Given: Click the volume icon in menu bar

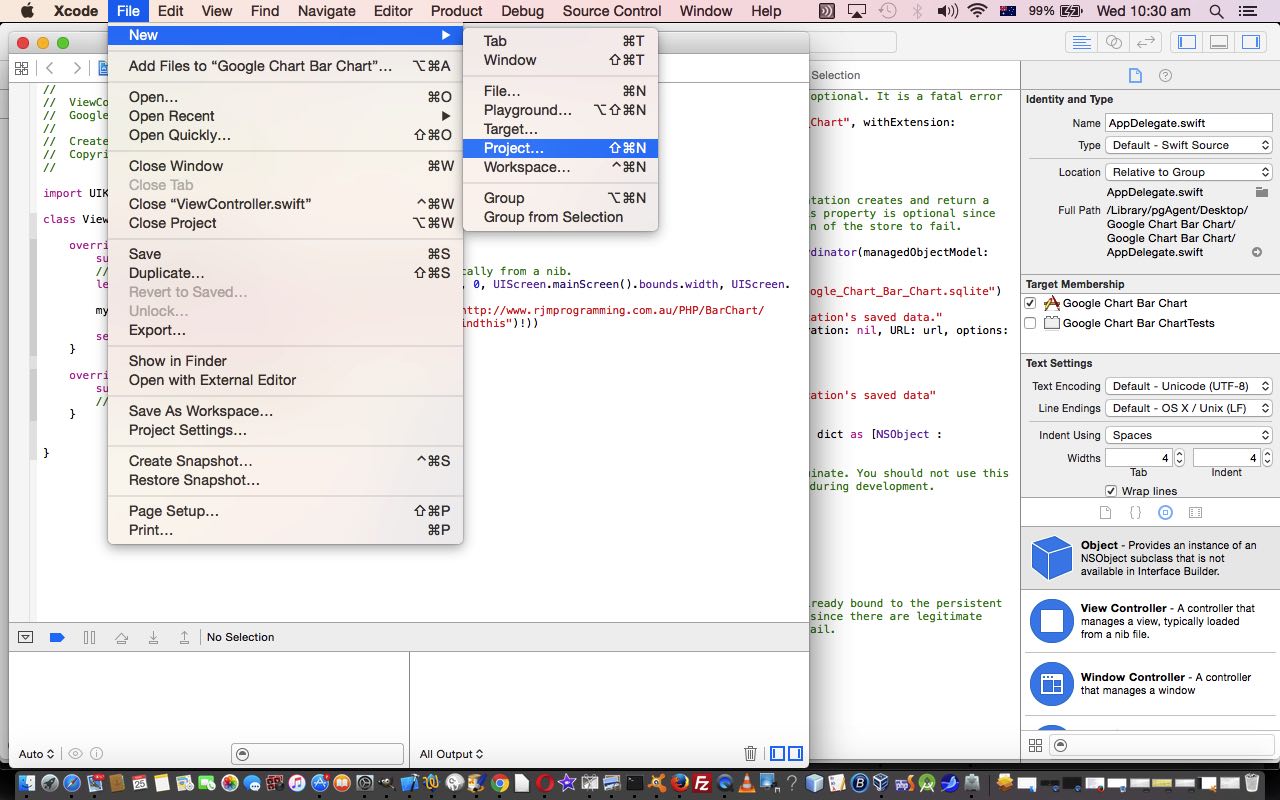Looking at the screenshot, I should (946, 11).
